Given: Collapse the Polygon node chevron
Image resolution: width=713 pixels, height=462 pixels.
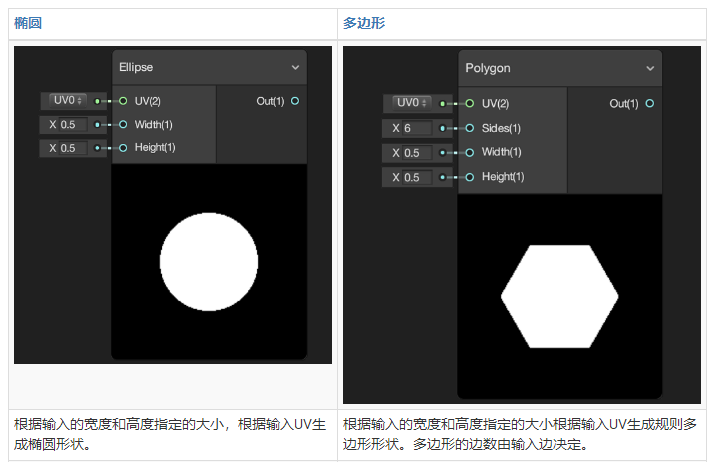Looking at the screenshot, I should [x=650, y=68].
